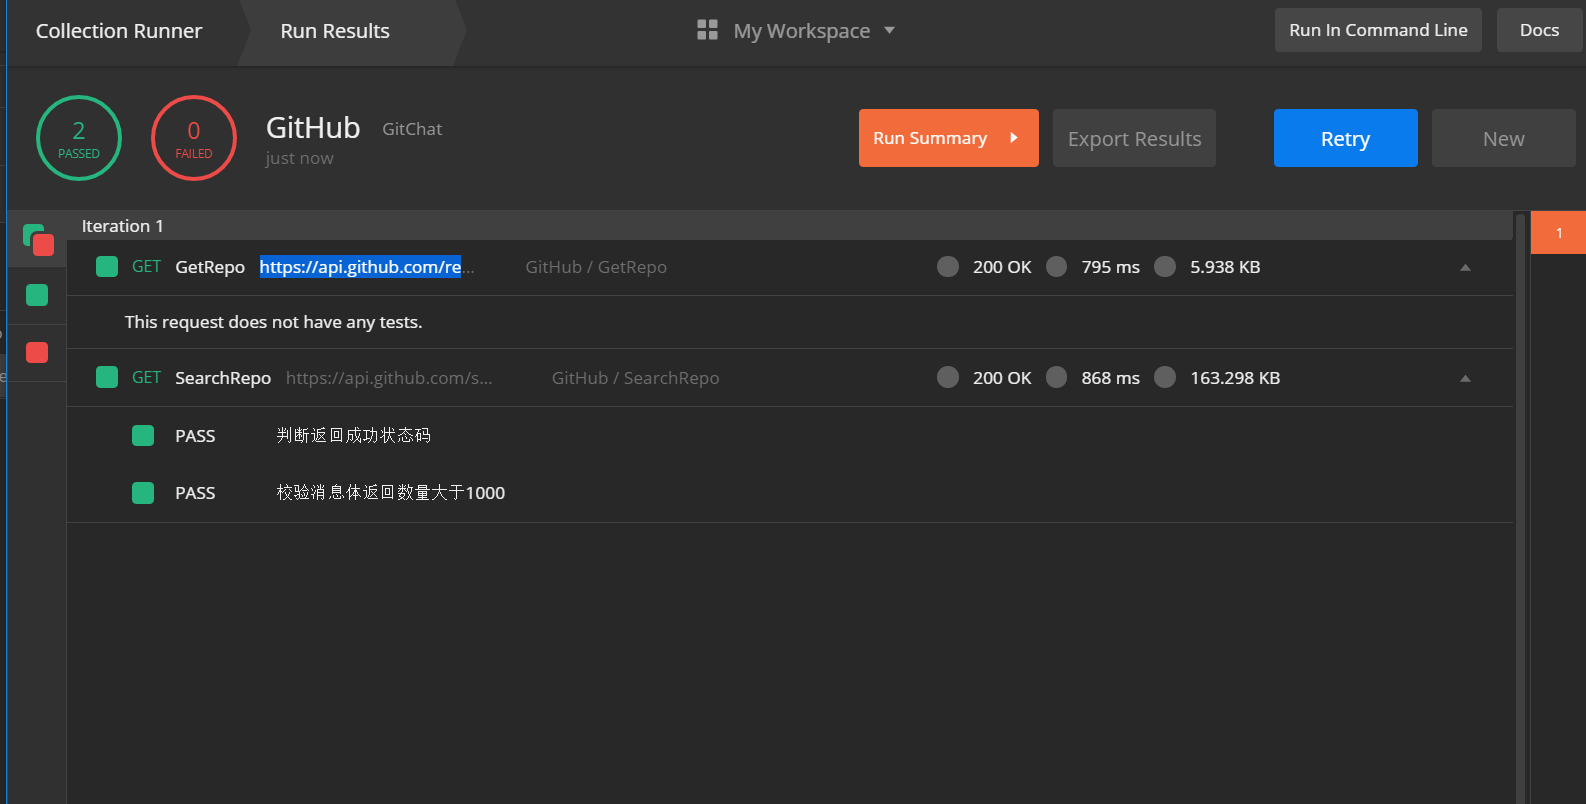This screenshot has width=1586, height=804.
Task: Click the 判断返回成功状态码 test result
Action: (x=354, y=435)
